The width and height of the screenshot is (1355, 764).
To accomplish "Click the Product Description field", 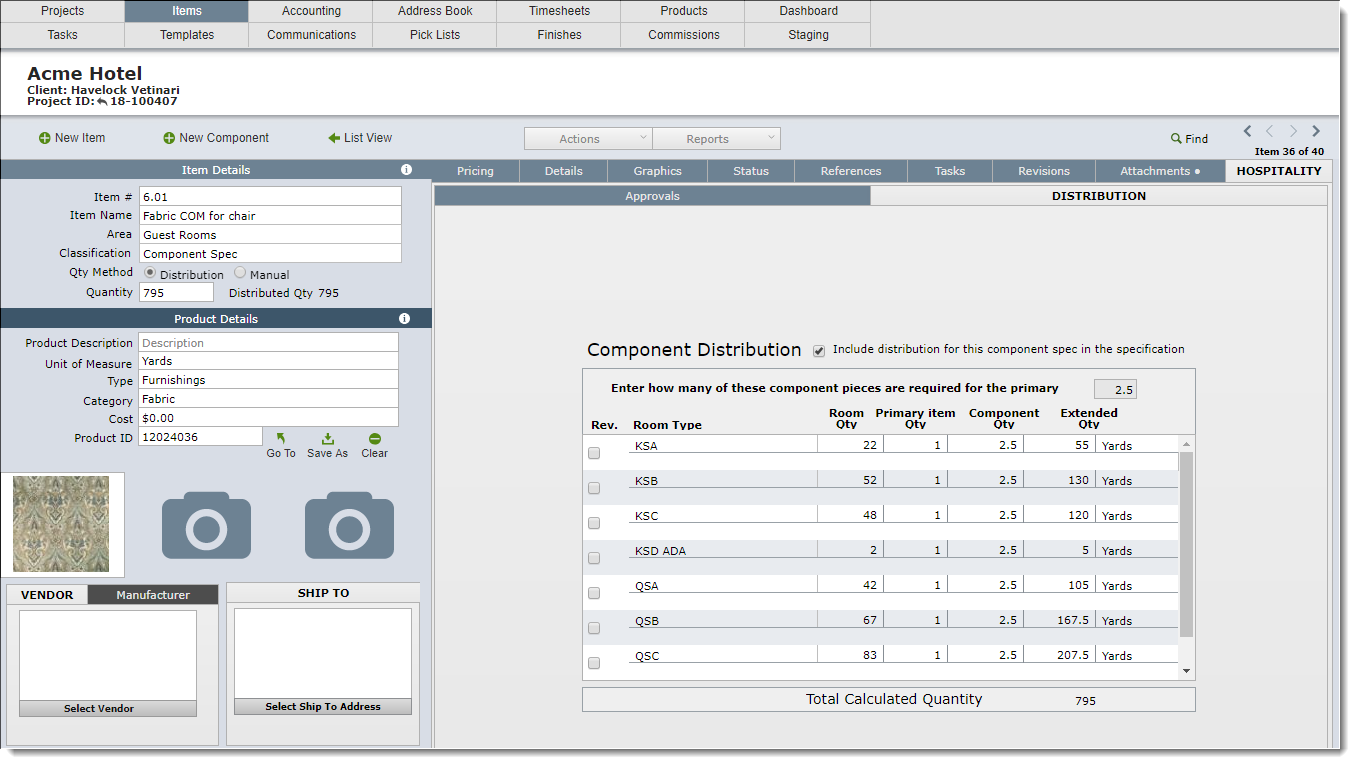I will coord(268,342).
